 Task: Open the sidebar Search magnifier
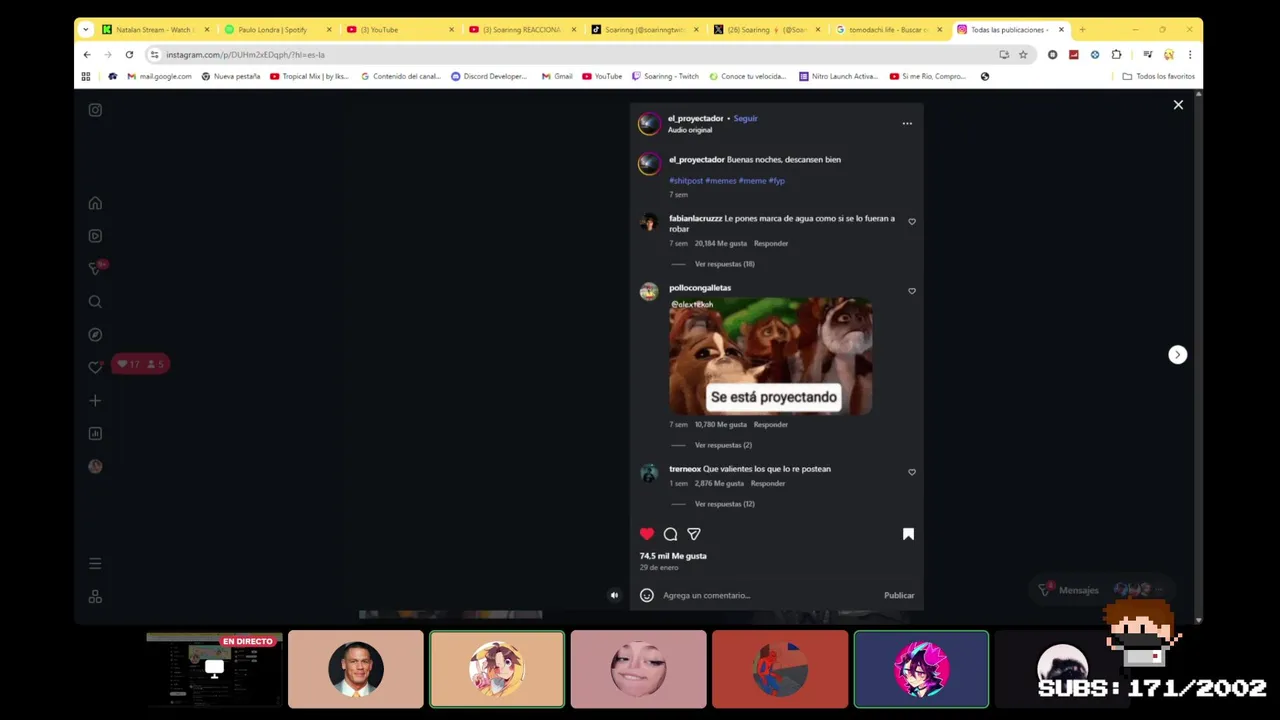(x=95, y=301)
